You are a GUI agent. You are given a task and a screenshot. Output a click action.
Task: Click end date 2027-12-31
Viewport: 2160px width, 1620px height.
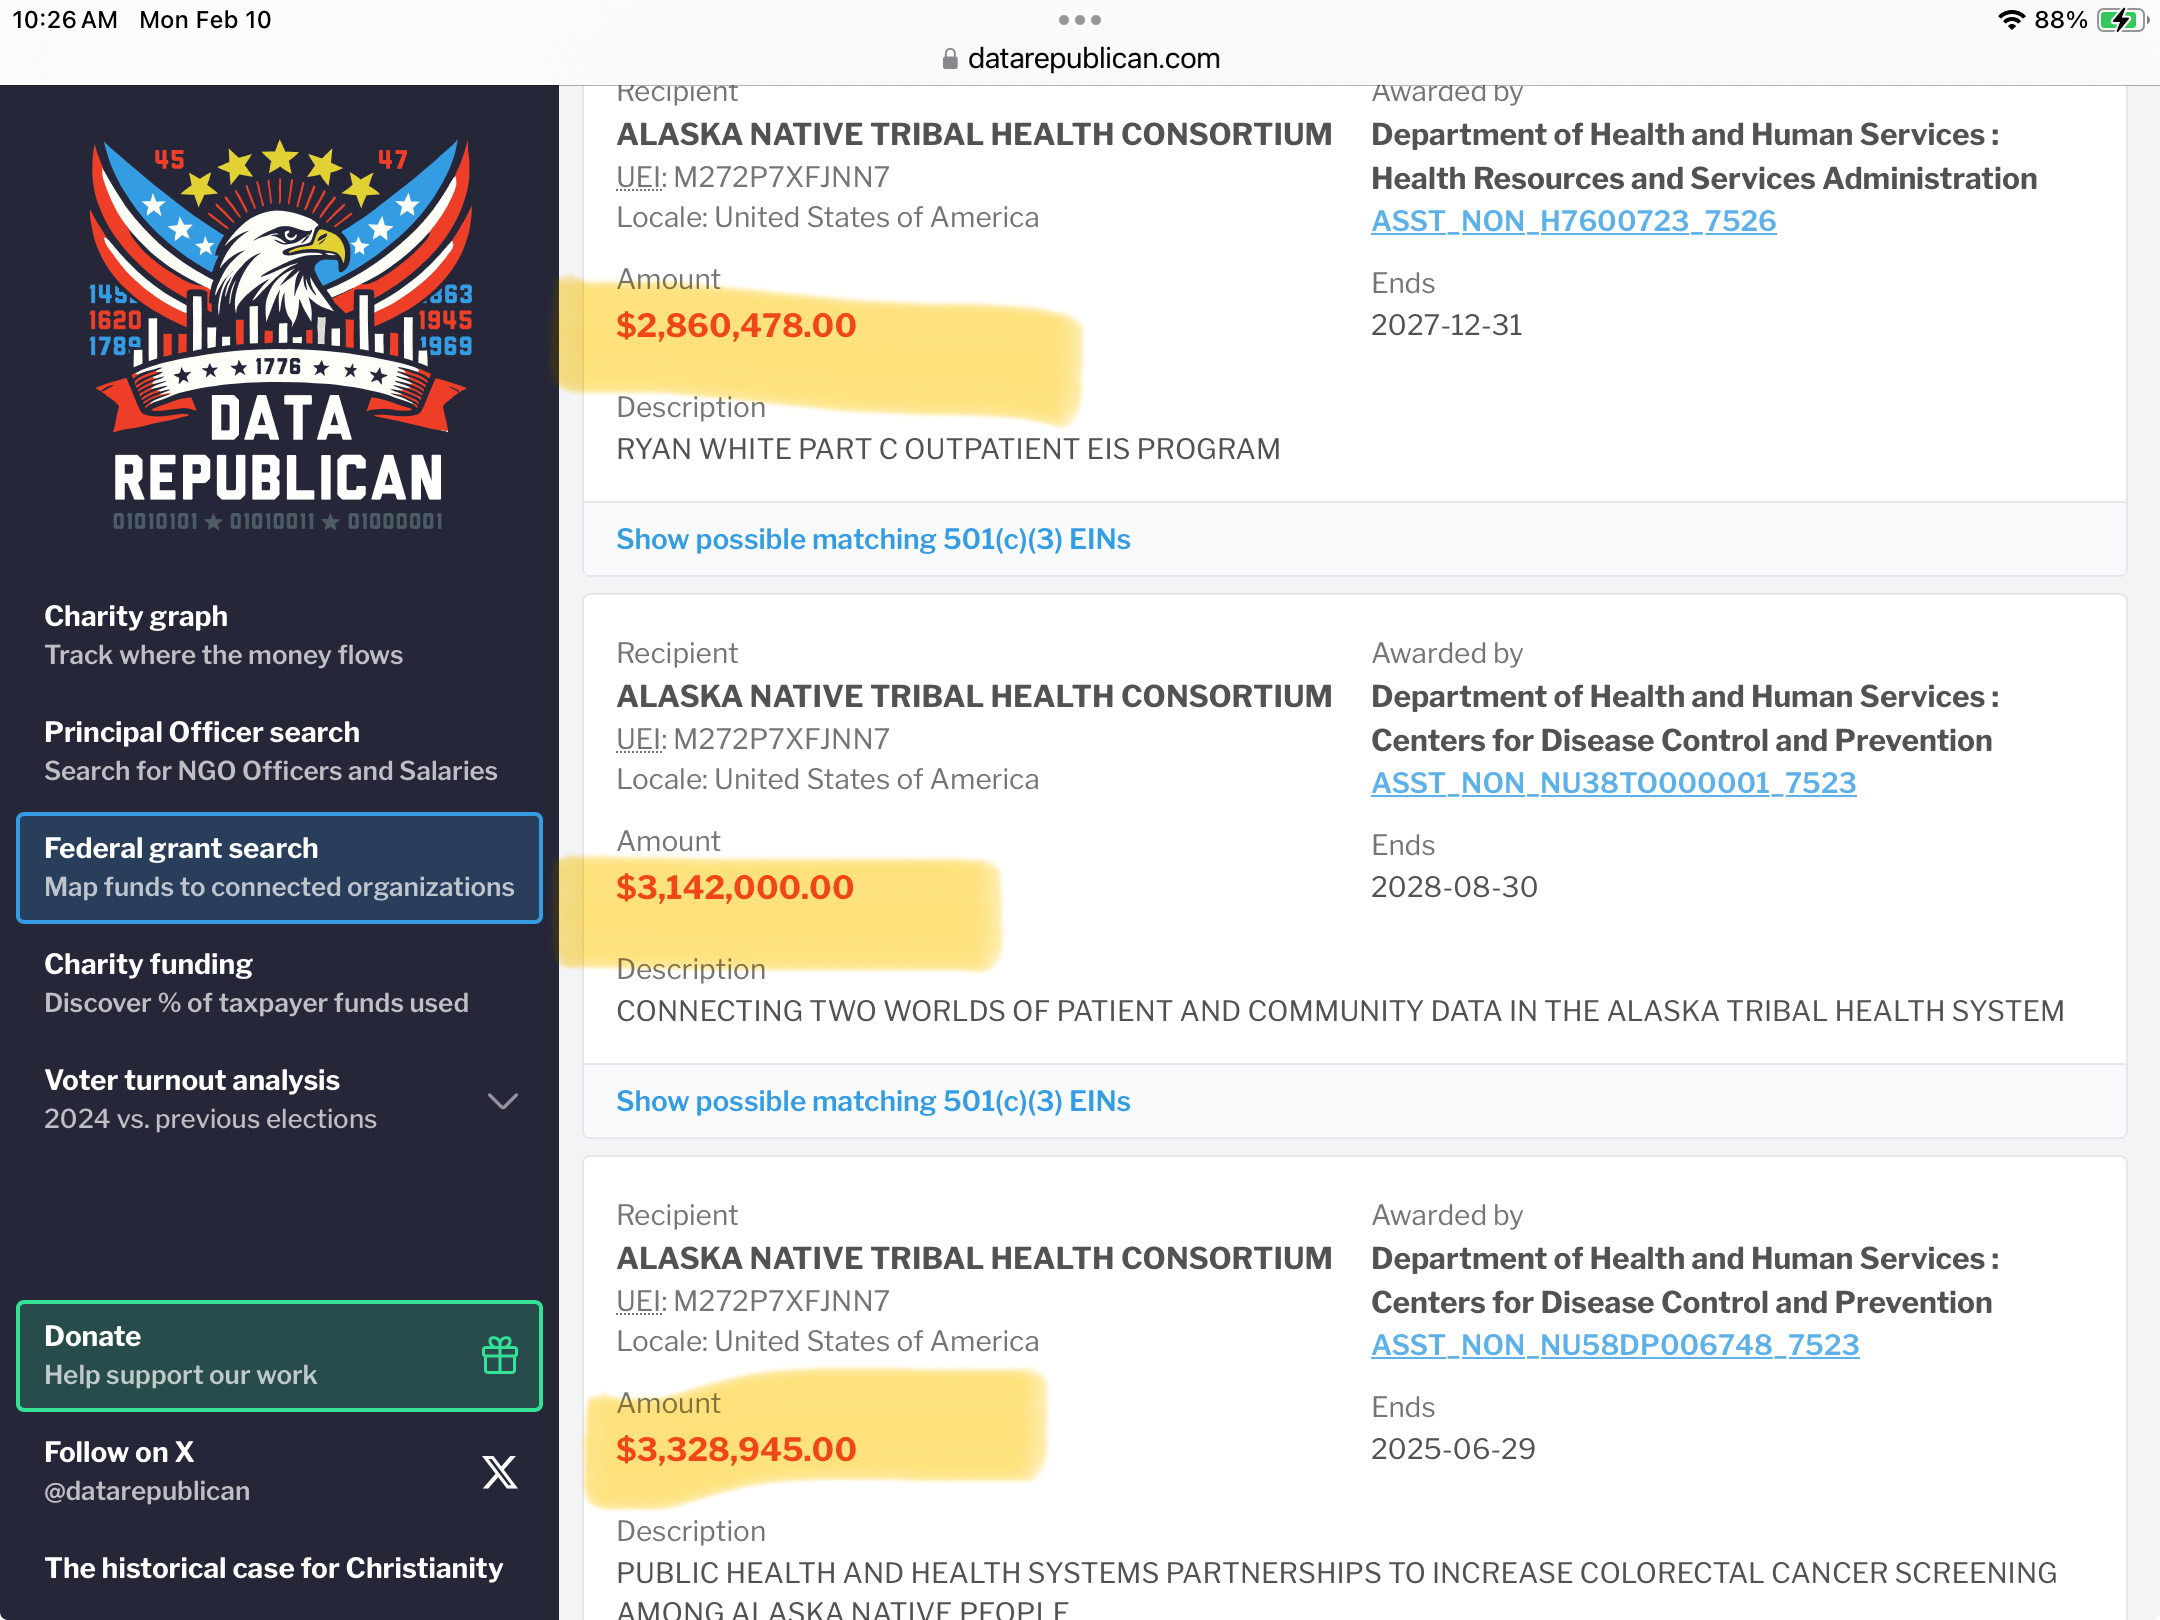[x=1446, y=325]
